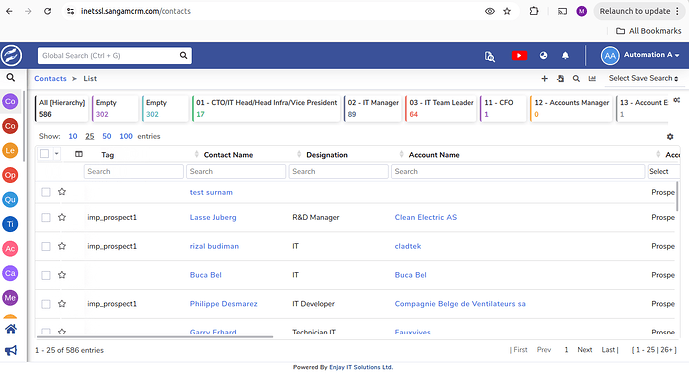Click the list settings gear icon
This screenshot has height=373, width=689.
pos(670,137)
